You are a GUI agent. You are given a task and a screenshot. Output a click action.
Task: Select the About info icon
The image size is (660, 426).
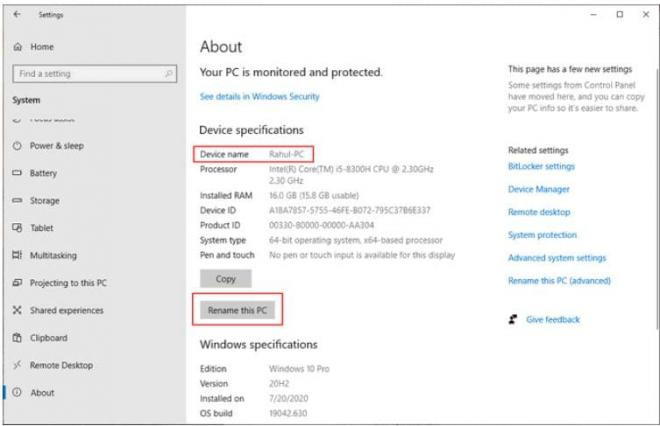(x=17, y=392)
